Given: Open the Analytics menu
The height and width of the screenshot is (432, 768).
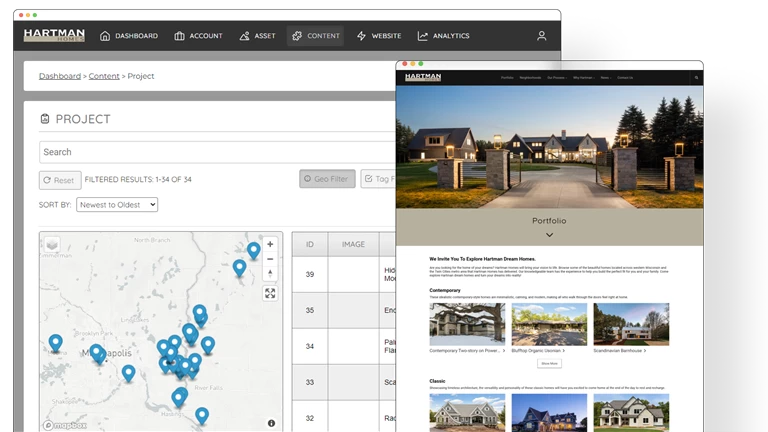Looking at the screenshot, I should [x=443, y=36].
